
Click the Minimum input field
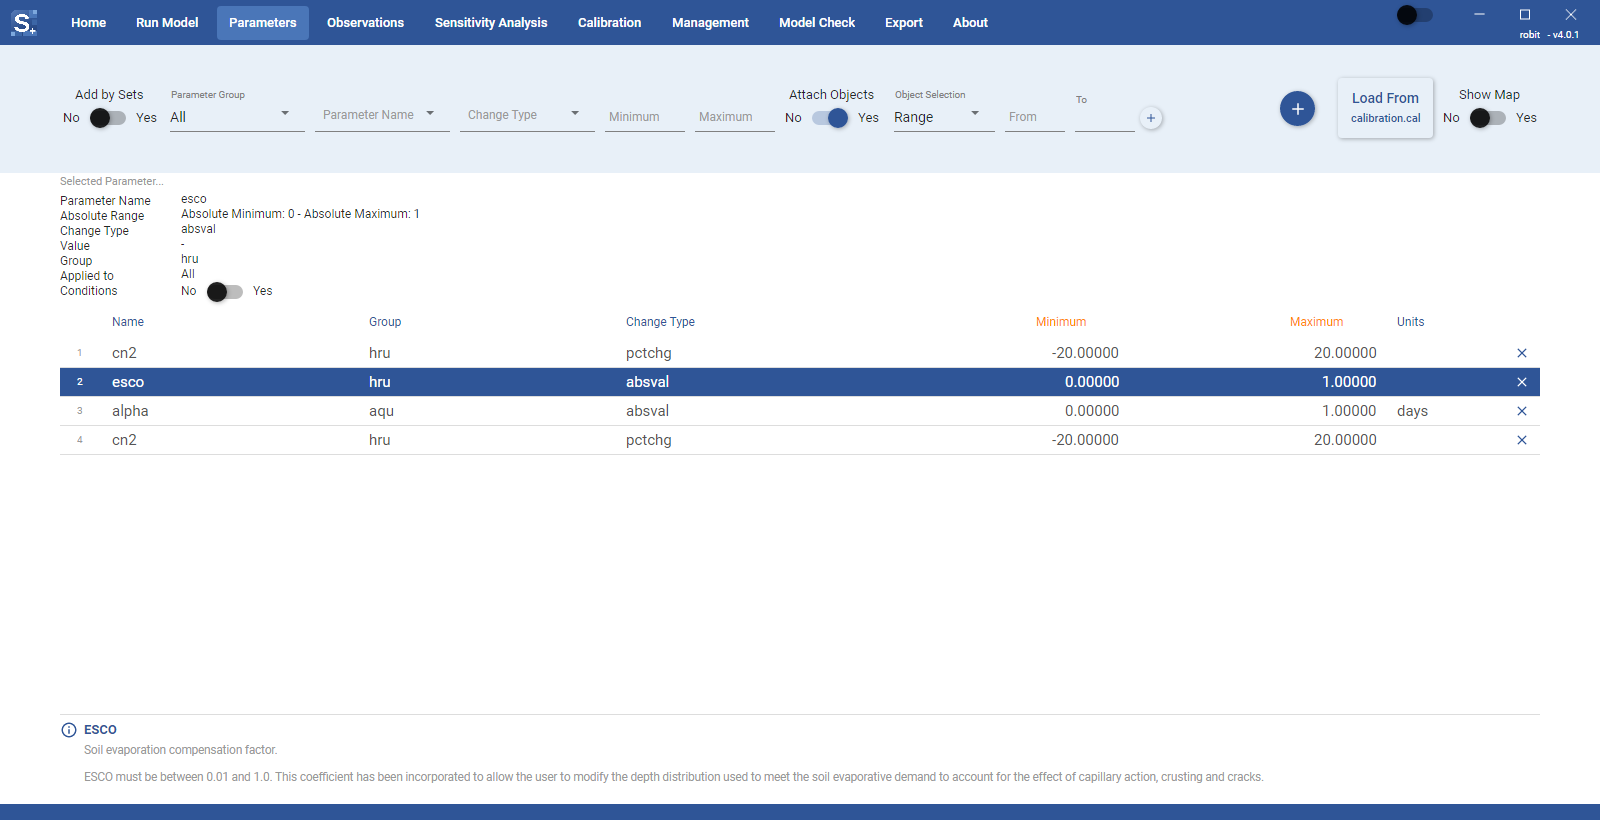click(645, 117)
